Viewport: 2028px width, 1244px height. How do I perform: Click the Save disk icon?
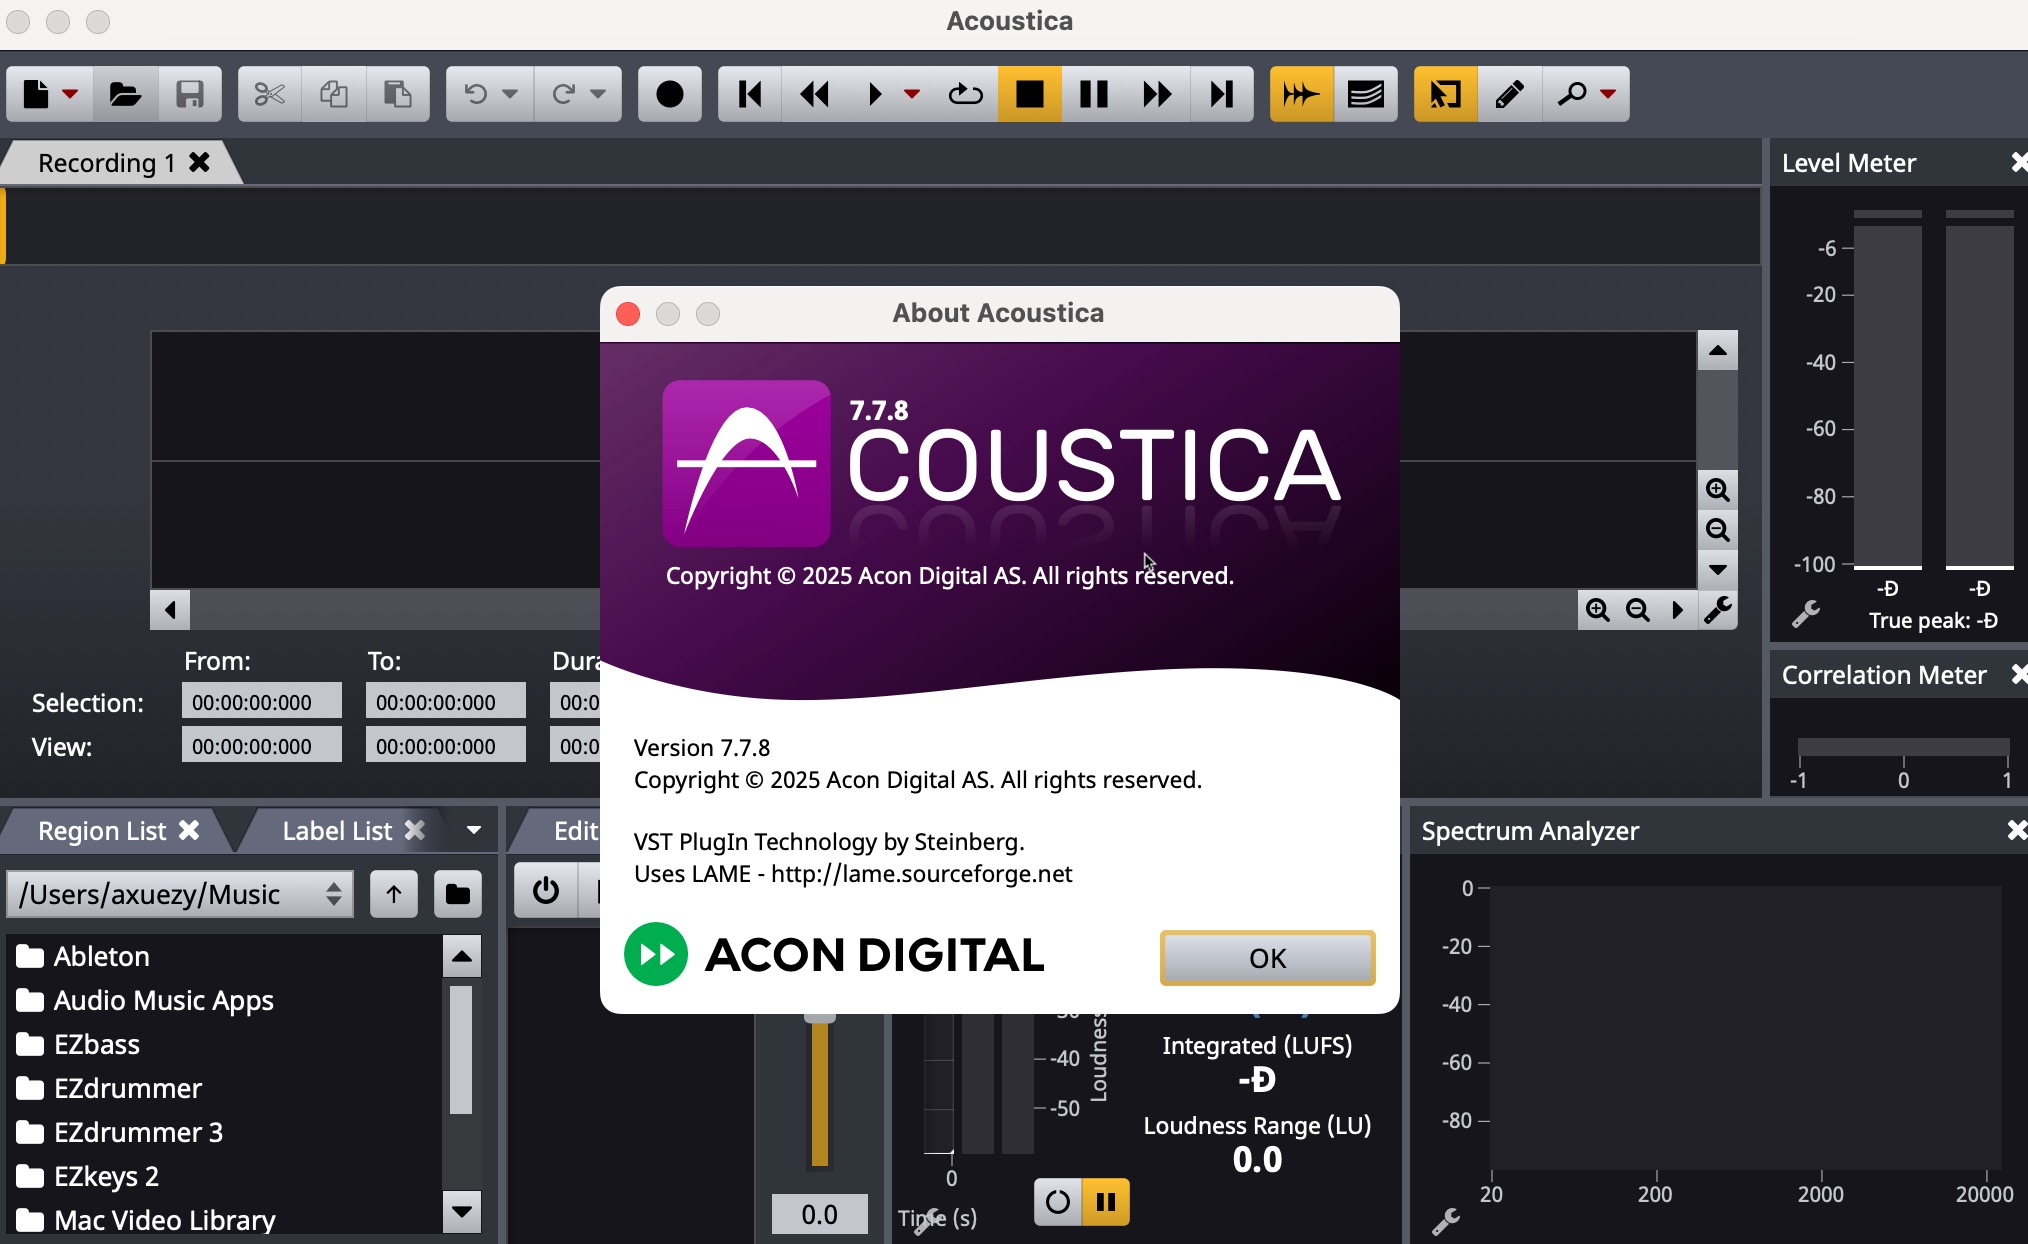[190, 94]
